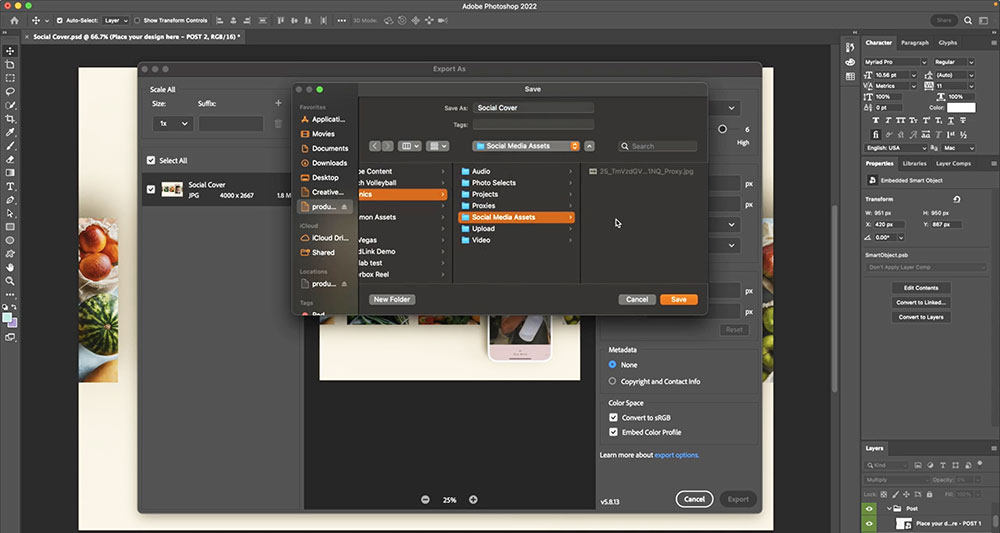Select the Rectangular Marquee tool
Screen dimensions: 1000x533
pos(10,78)
